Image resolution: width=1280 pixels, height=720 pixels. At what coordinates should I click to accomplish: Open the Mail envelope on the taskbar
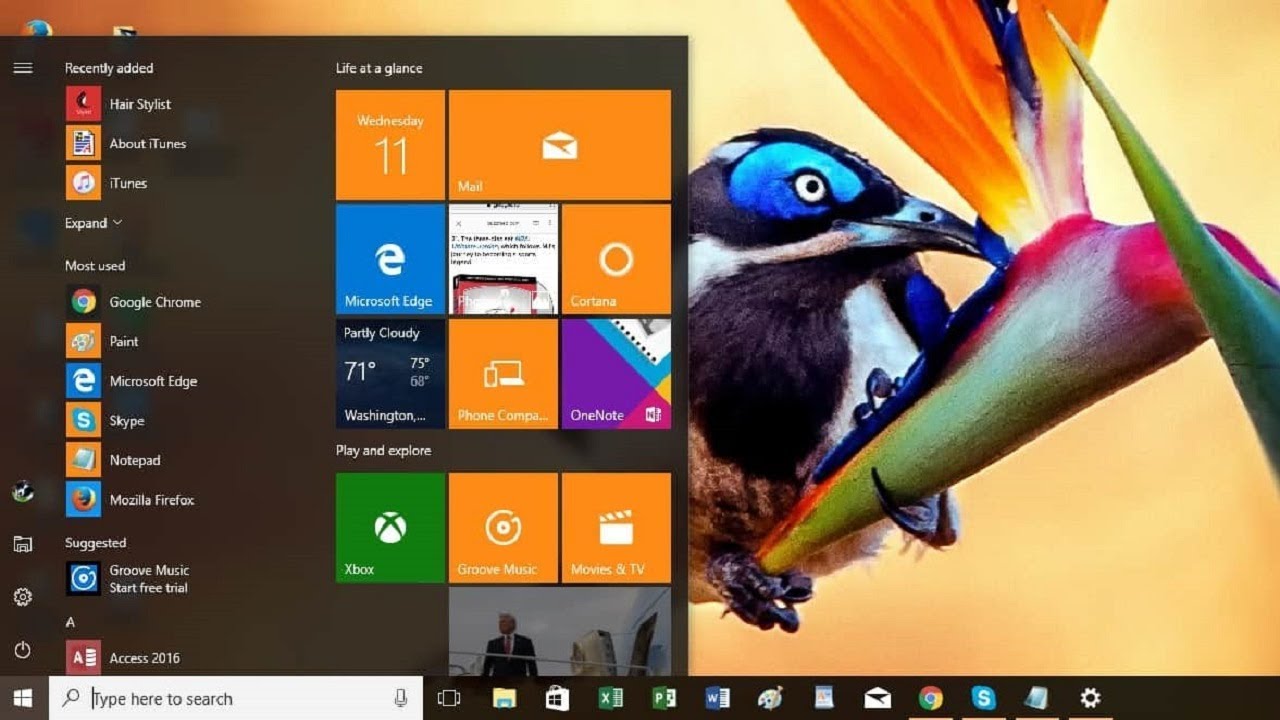pos(877,698)
